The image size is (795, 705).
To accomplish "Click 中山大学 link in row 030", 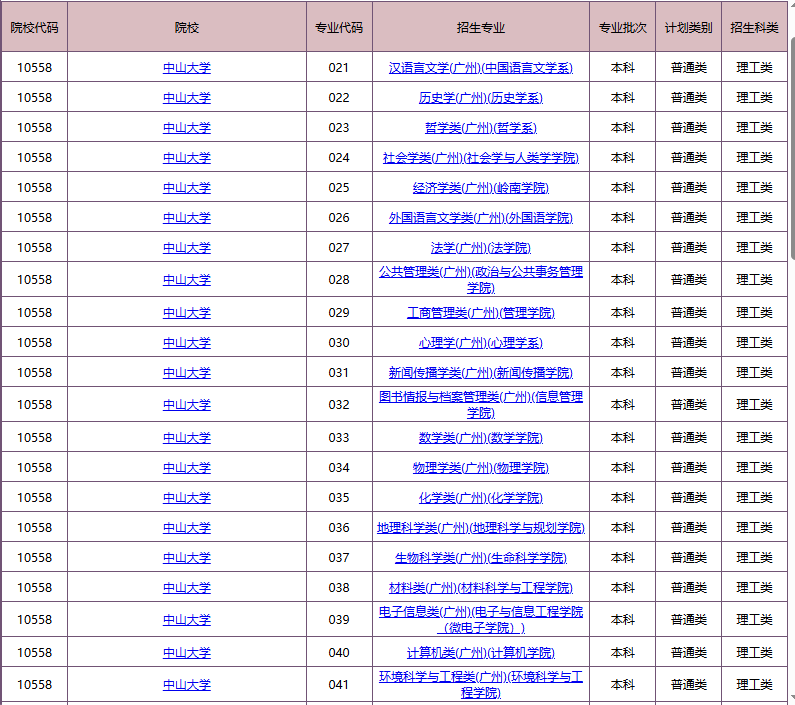I will pyautogui.click(x=187, y=343).
